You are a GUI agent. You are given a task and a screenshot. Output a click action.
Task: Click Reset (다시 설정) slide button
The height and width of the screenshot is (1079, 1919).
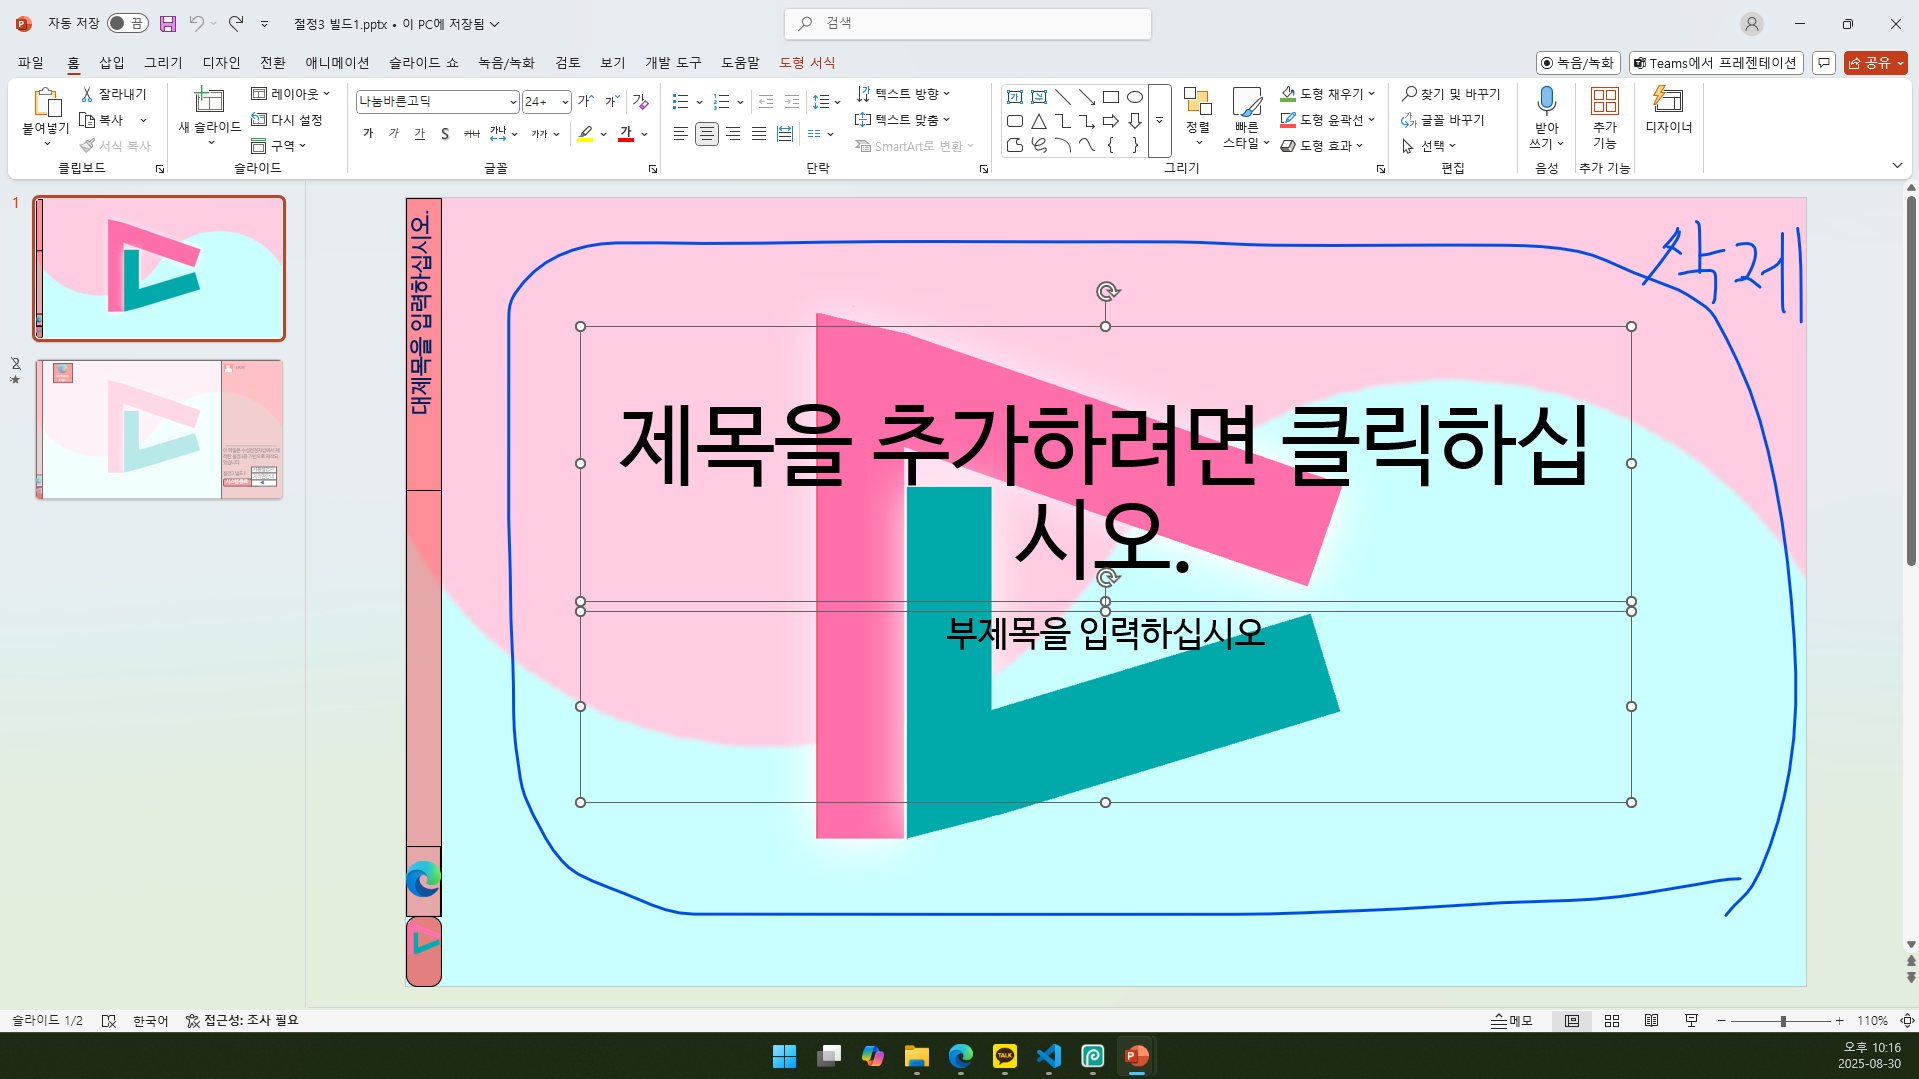point(287,120)
